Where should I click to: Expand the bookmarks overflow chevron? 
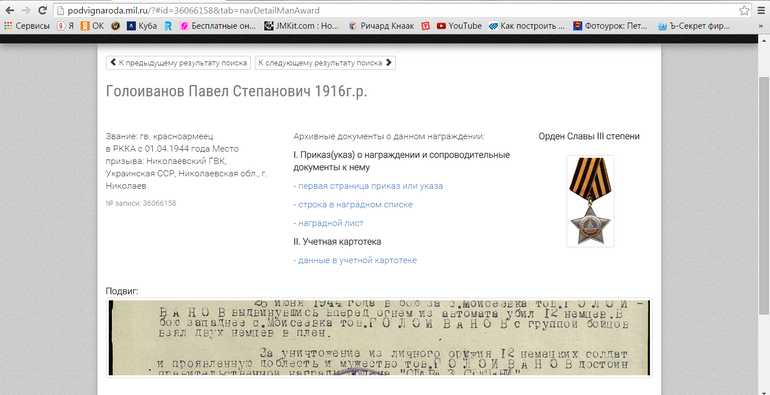click(761, 26)
